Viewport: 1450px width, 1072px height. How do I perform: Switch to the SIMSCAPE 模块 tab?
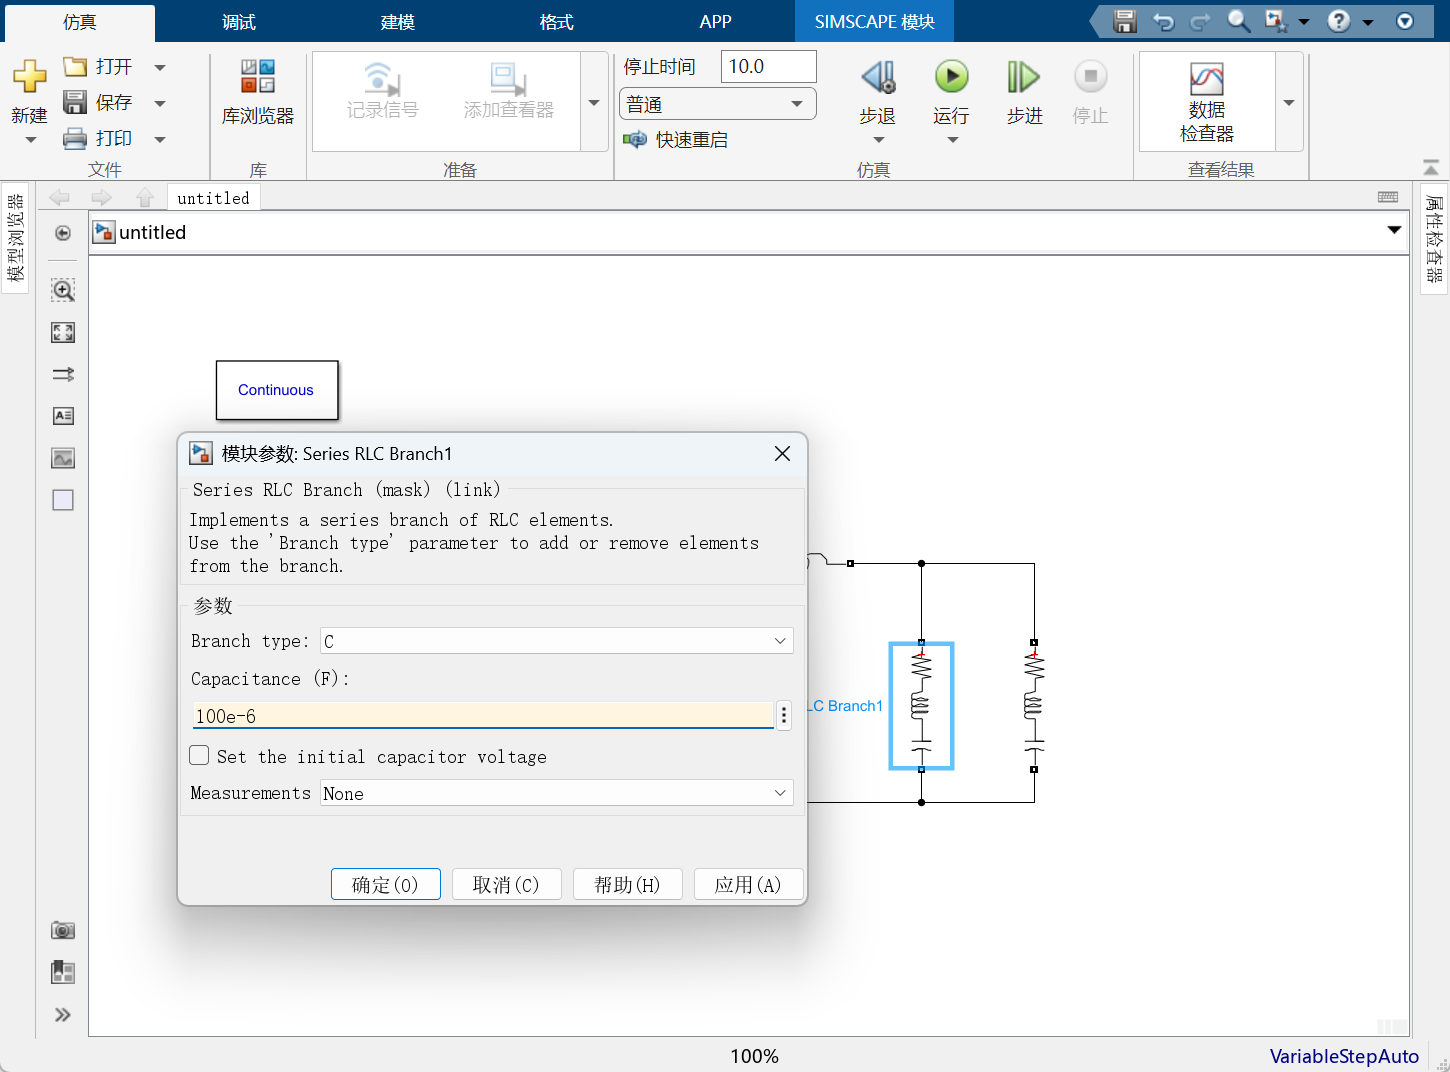tap(875, 22)
